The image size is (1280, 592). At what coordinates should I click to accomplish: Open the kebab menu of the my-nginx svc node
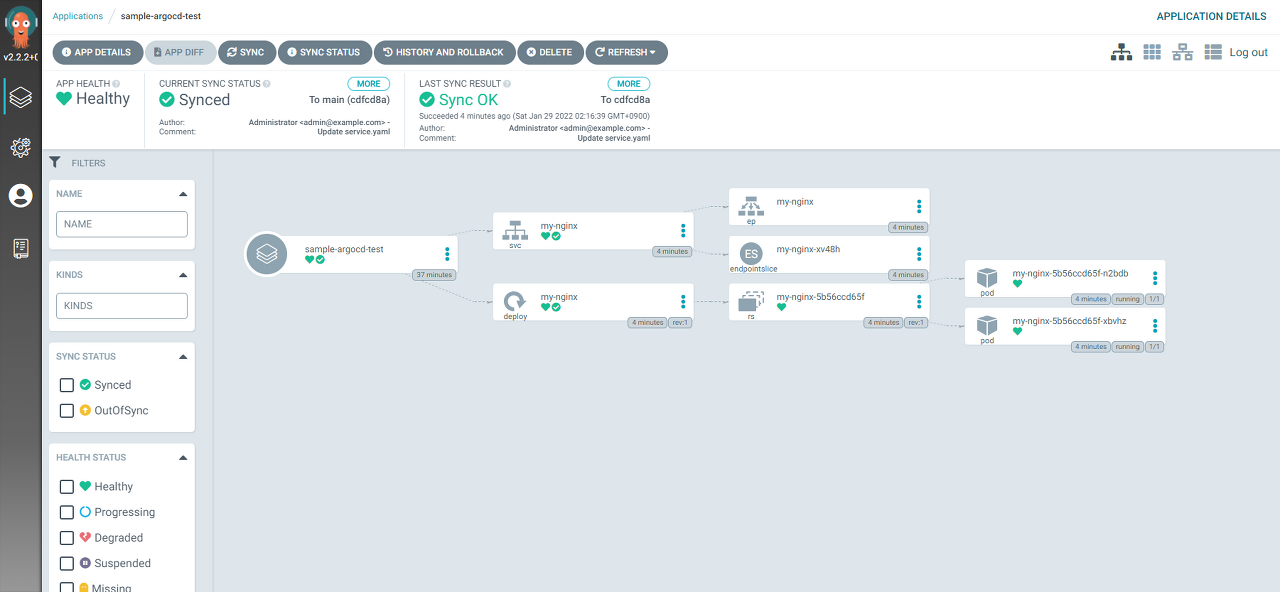(x=683, y=231)
